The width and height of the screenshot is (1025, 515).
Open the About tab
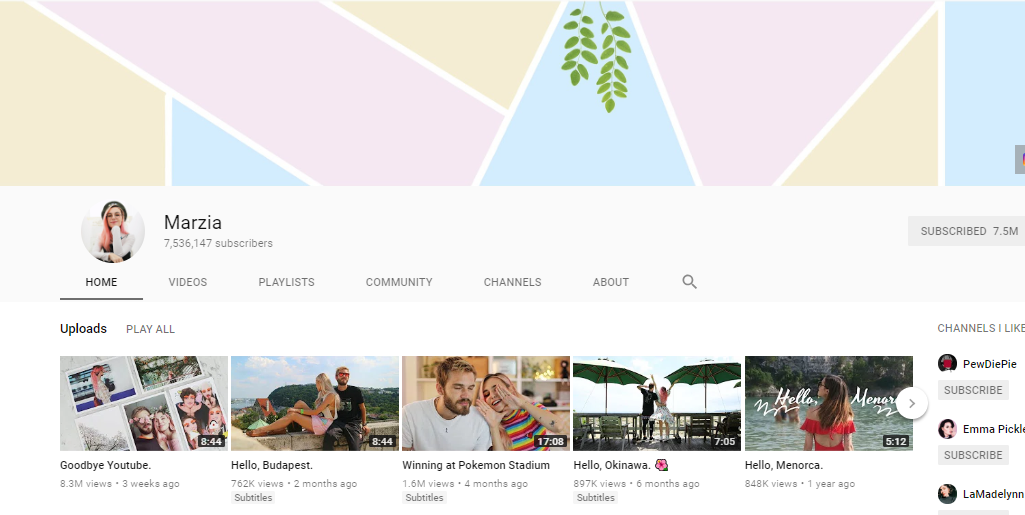tap(610, 282)
